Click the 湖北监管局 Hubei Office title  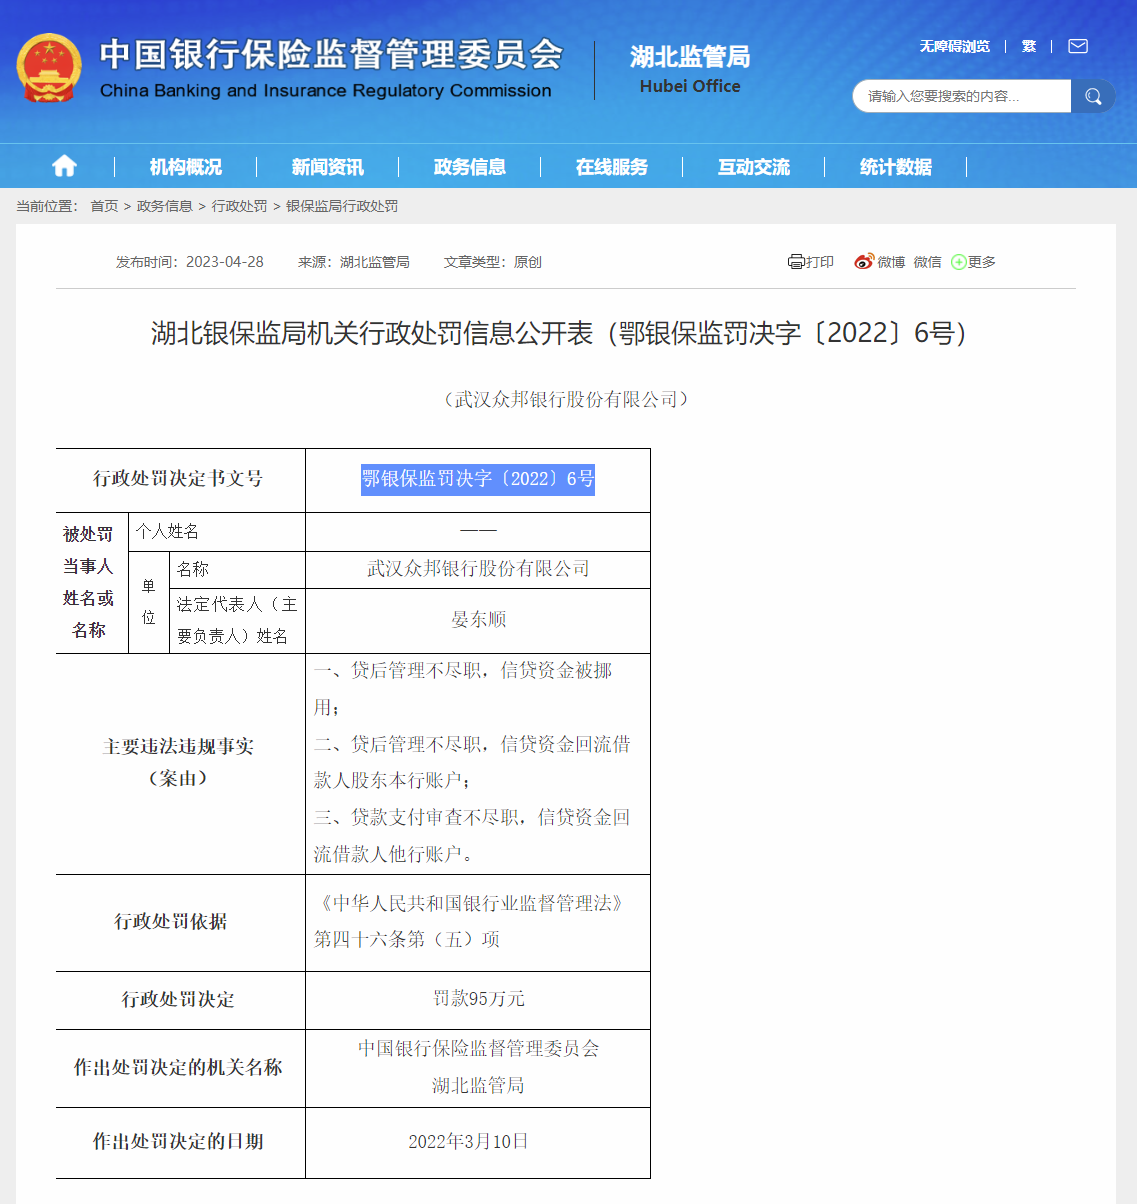(x=690, y=69)
